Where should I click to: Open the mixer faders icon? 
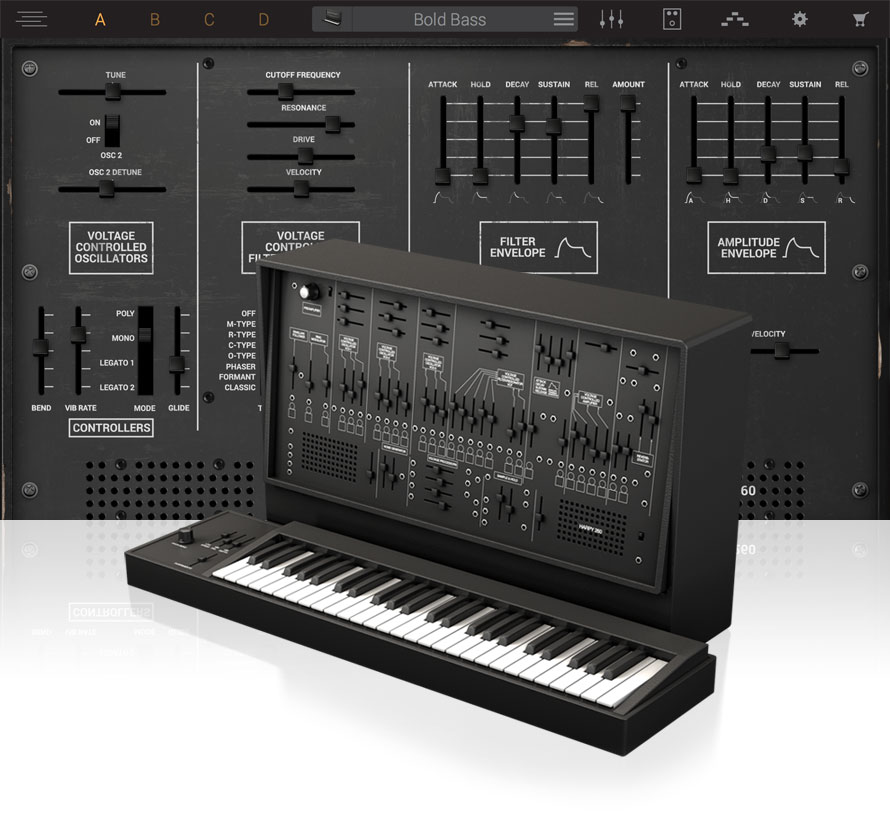[x=611, y=19]
